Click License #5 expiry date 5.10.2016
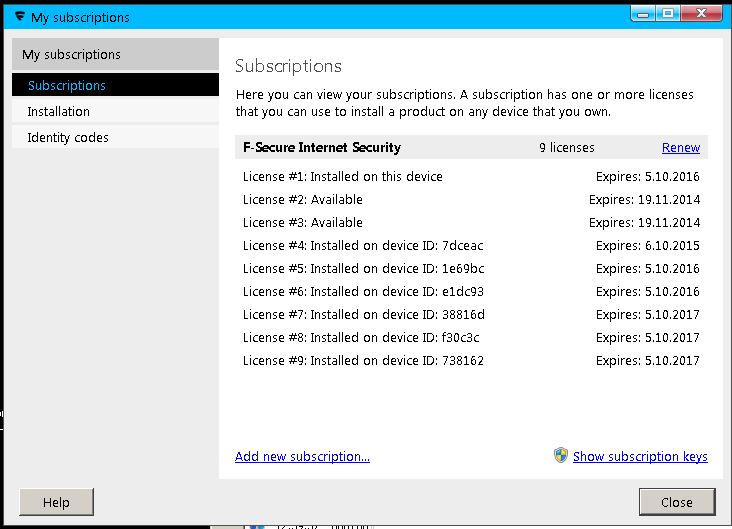The image size is (732, 529). click(648, 268)
